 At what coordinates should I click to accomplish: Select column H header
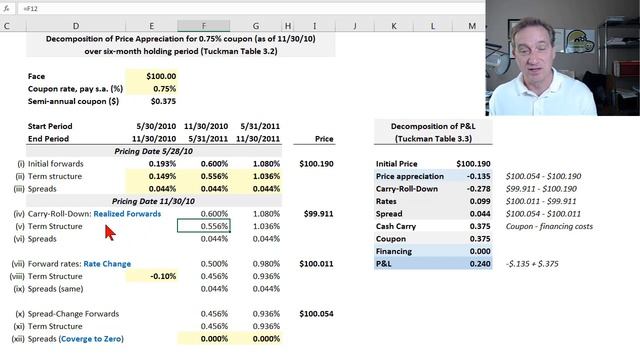point(288,26)
